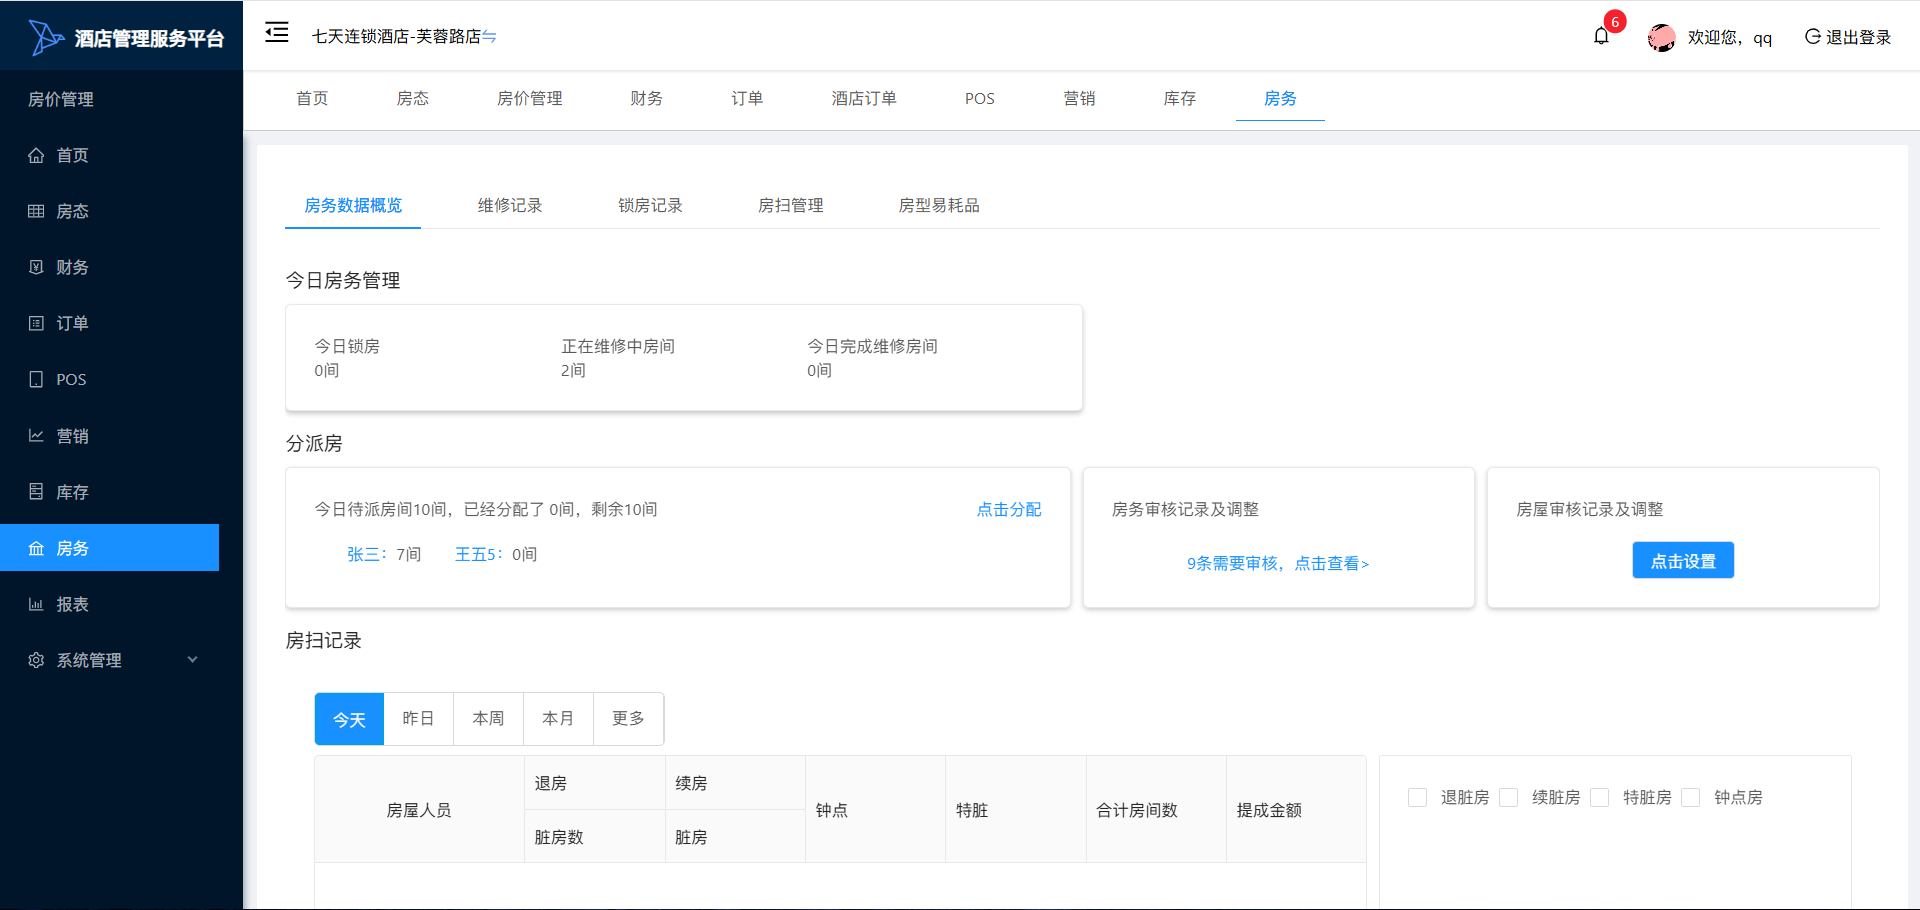The width and height of the screenshot is (1920, 910).
Task: Click the tablet icon beside POS in sidebar
Action: (x=36, y=379)
